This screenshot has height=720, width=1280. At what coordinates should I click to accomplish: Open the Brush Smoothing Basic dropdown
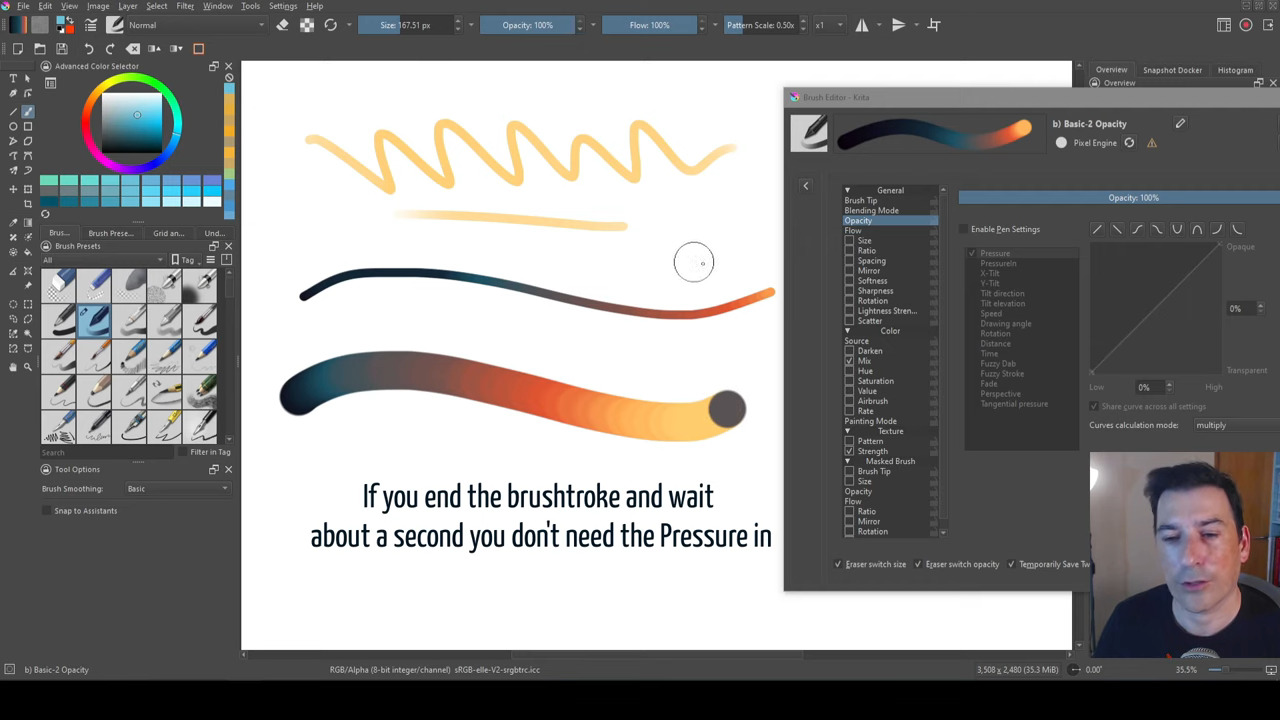point(177,489)
